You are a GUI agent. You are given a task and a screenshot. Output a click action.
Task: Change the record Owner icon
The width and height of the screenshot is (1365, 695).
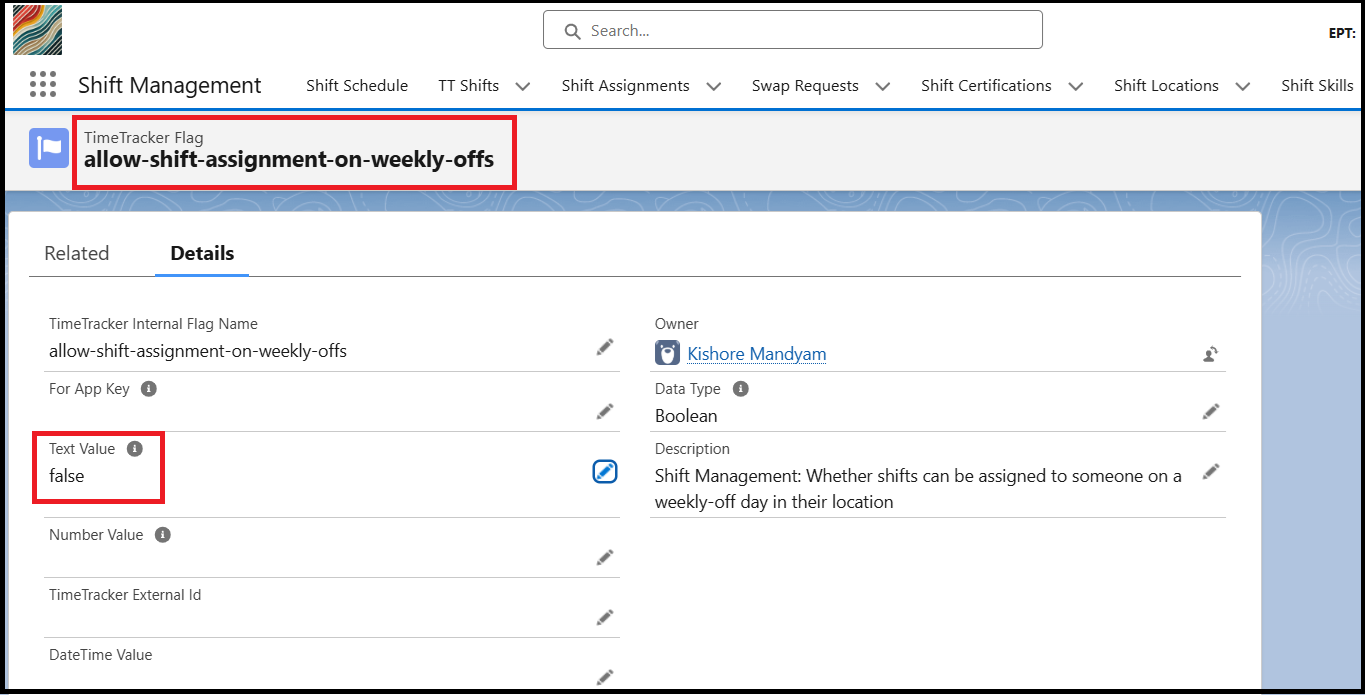[x=1210, y=354]
